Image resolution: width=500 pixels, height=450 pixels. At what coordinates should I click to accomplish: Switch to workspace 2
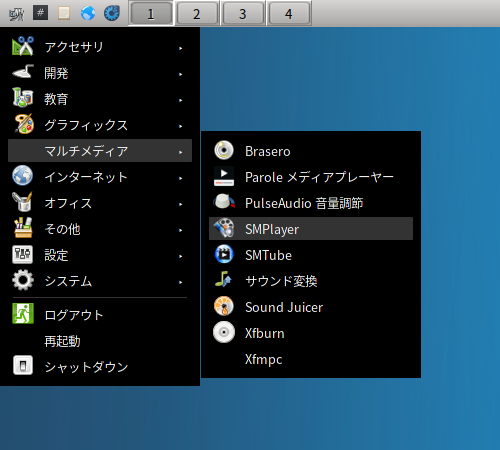[196, 14]
